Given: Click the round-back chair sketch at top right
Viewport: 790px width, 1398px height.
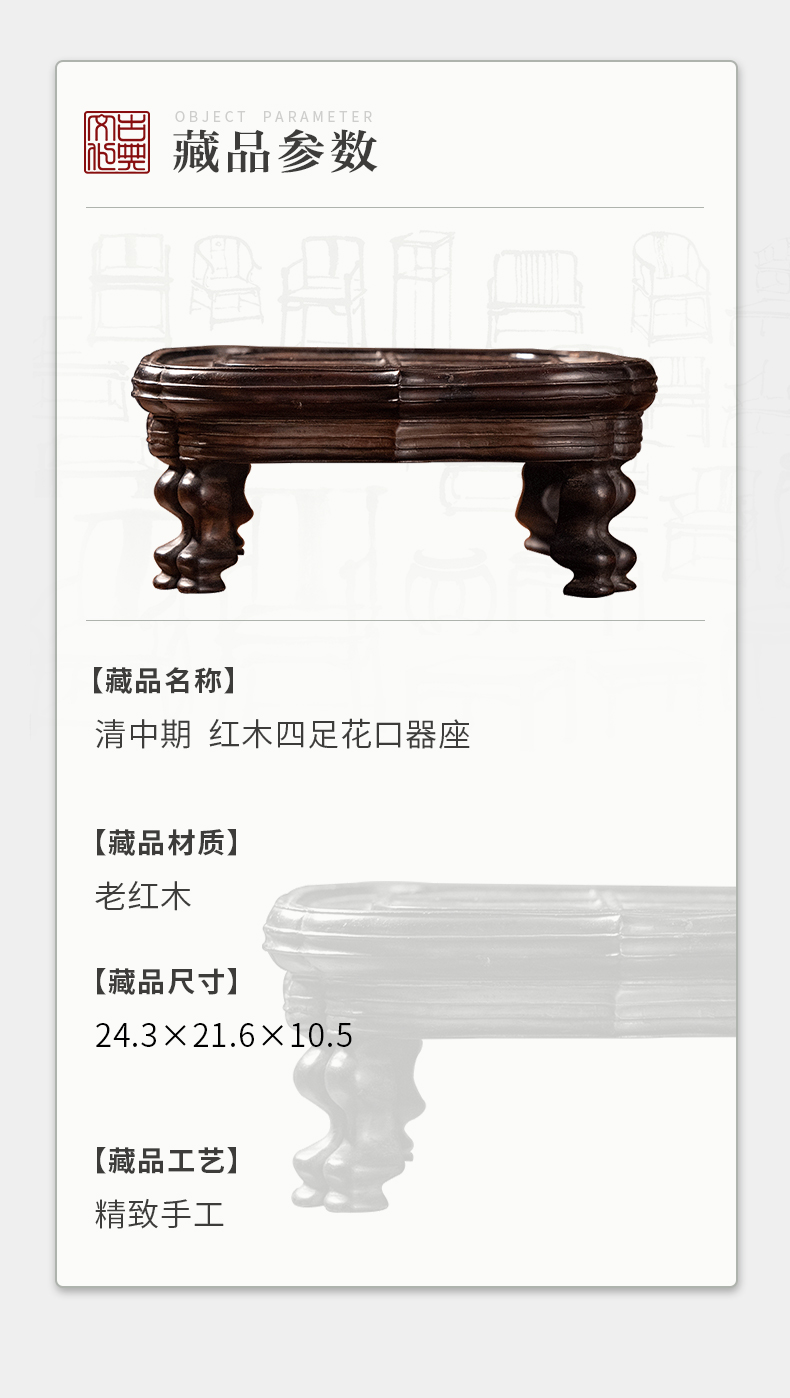Looking at the screenshot, I should pyautogui.click(x=670, y=288).
